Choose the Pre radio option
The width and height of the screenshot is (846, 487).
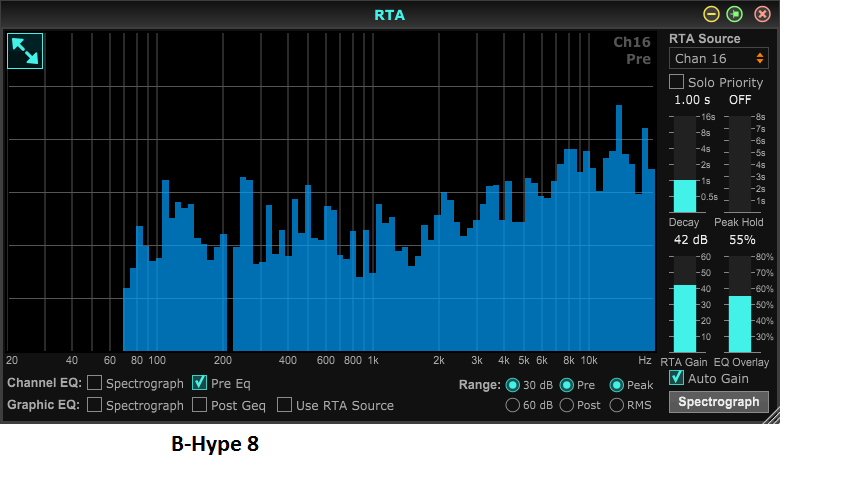point(567,385)
